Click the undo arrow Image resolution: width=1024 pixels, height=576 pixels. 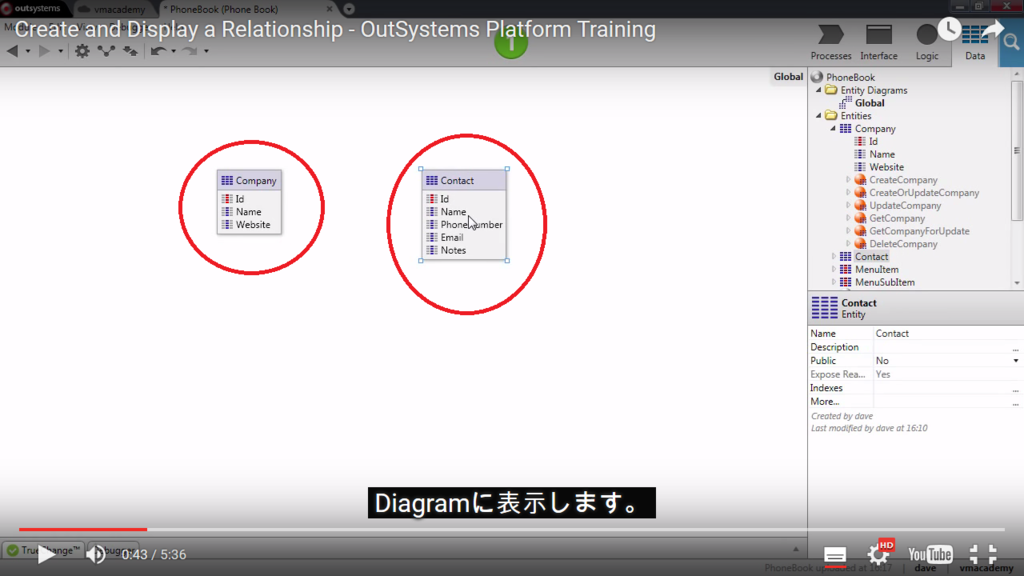pos(158,51)
